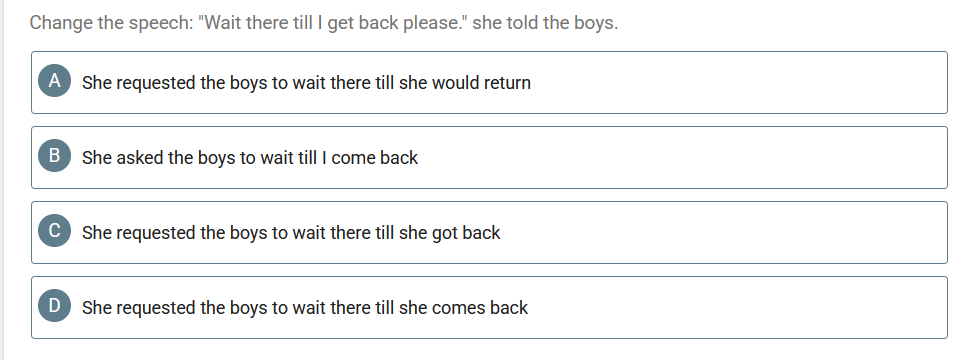This screenshot has width=971, height=360.
Task: Click empty space inside option D's box
Action: click(x=737, y=307)
